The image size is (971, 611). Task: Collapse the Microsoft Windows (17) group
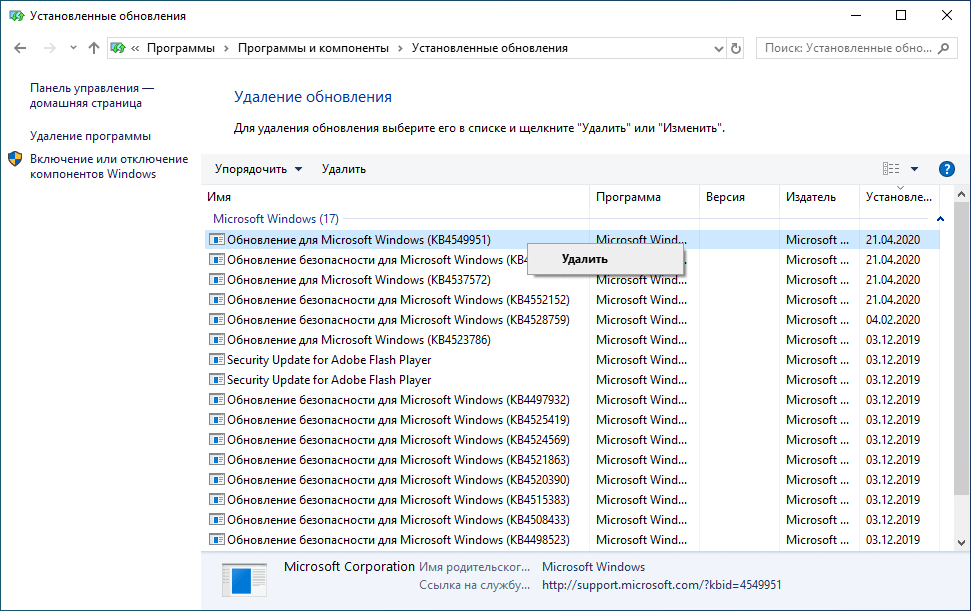pyautogui.click(x=940, y=219)
